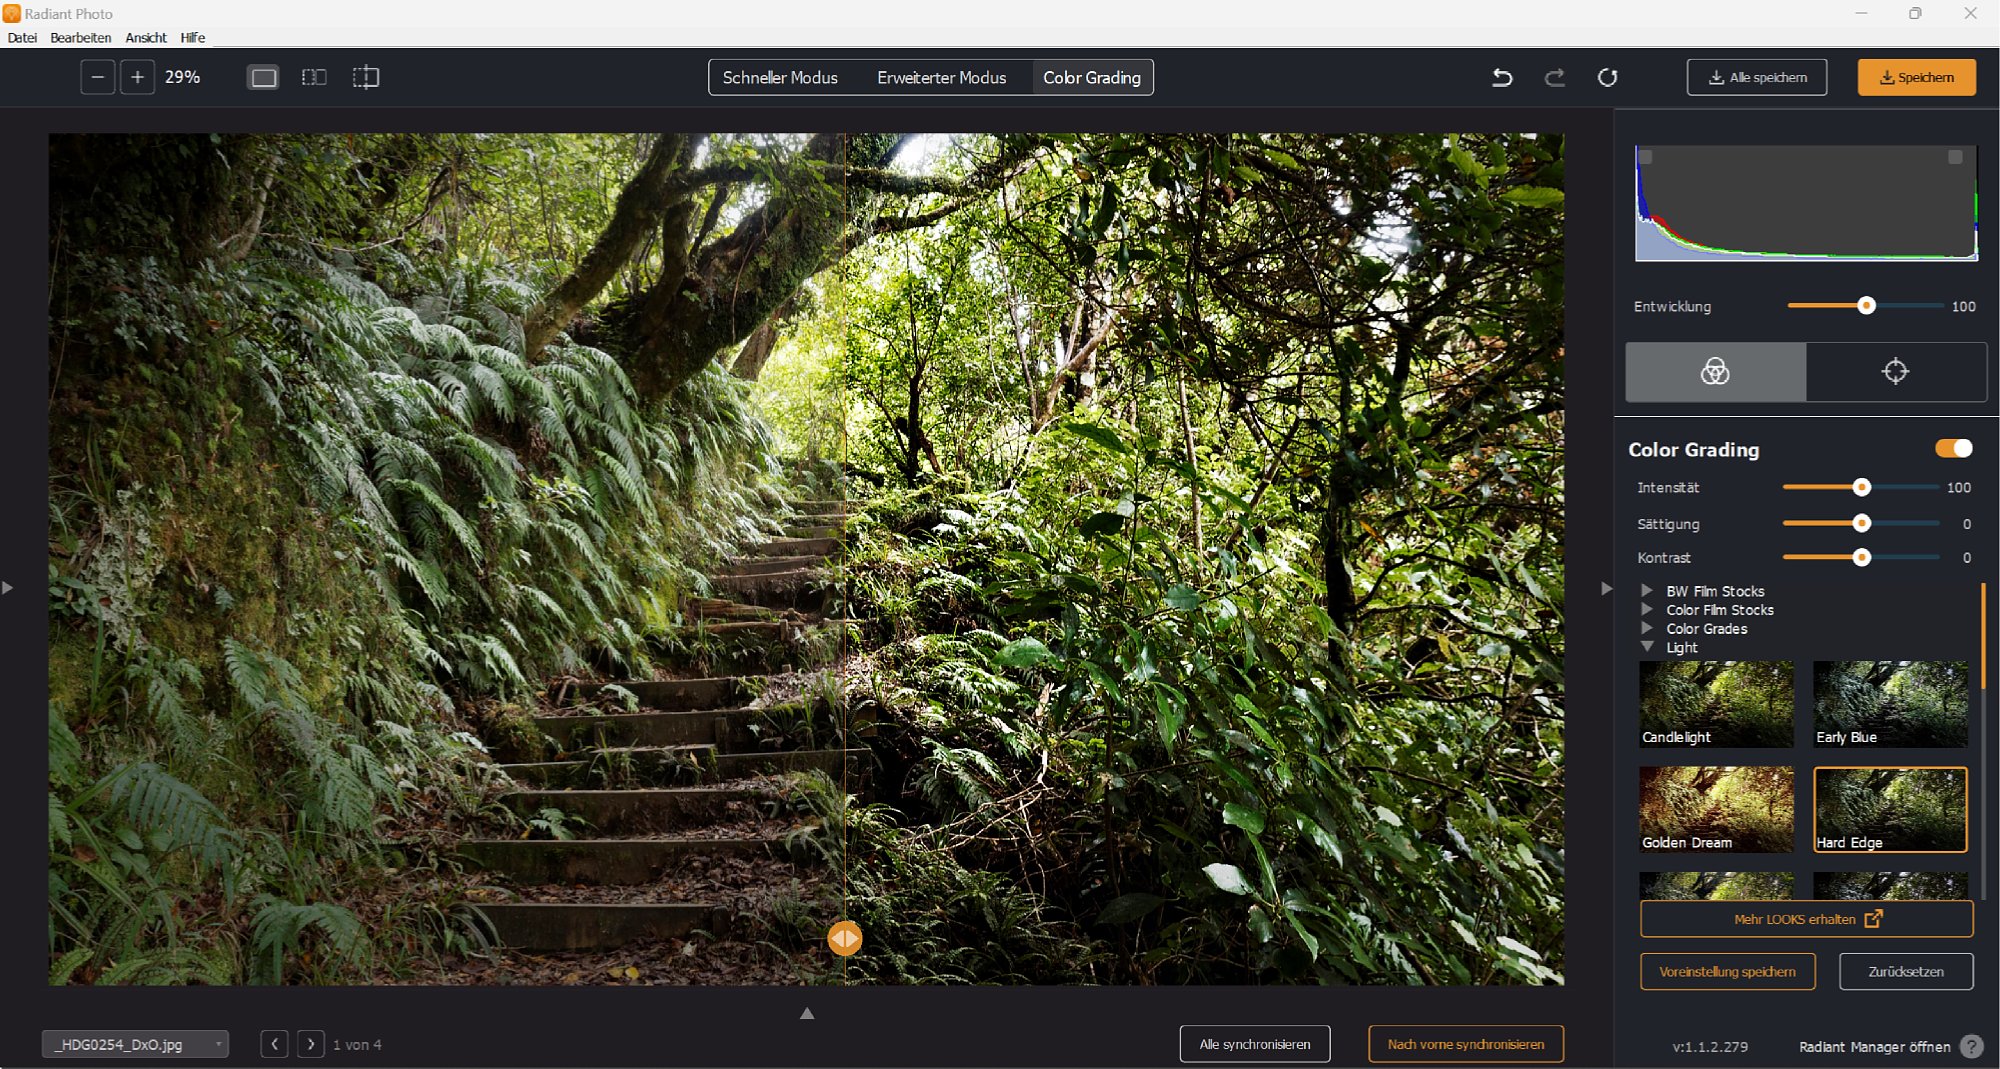2000x1069 pixels.
Task: Click the '1 von 4' image counter
Action: pos(357,1045)
